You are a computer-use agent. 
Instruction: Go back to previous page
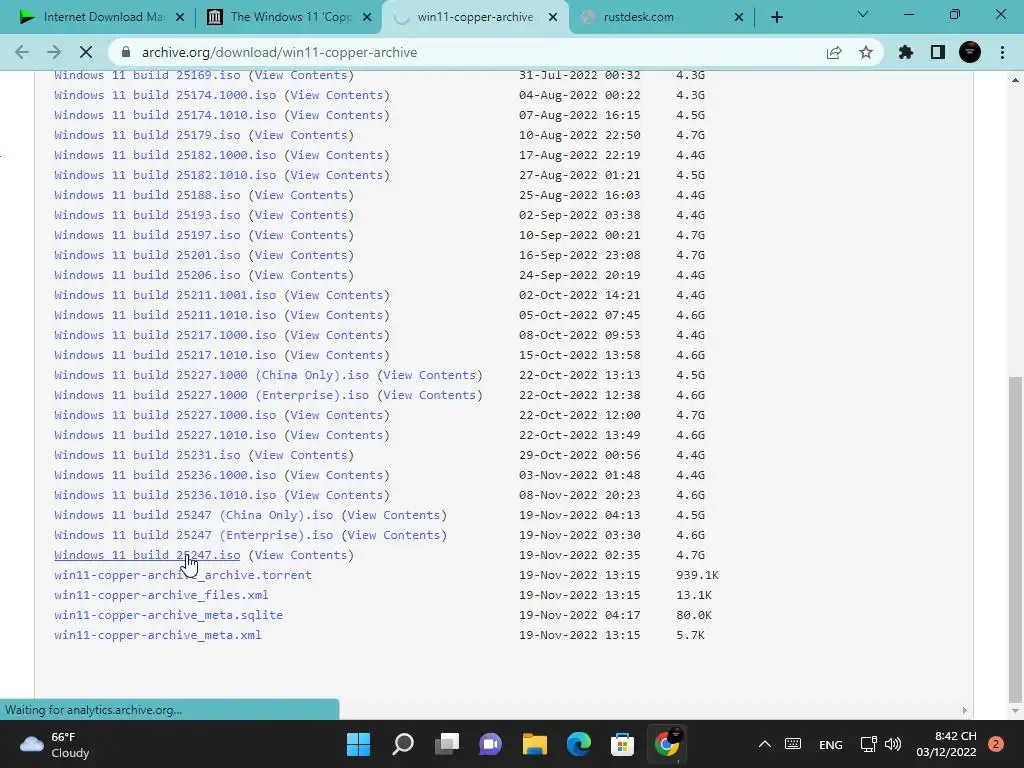point(22,52)
